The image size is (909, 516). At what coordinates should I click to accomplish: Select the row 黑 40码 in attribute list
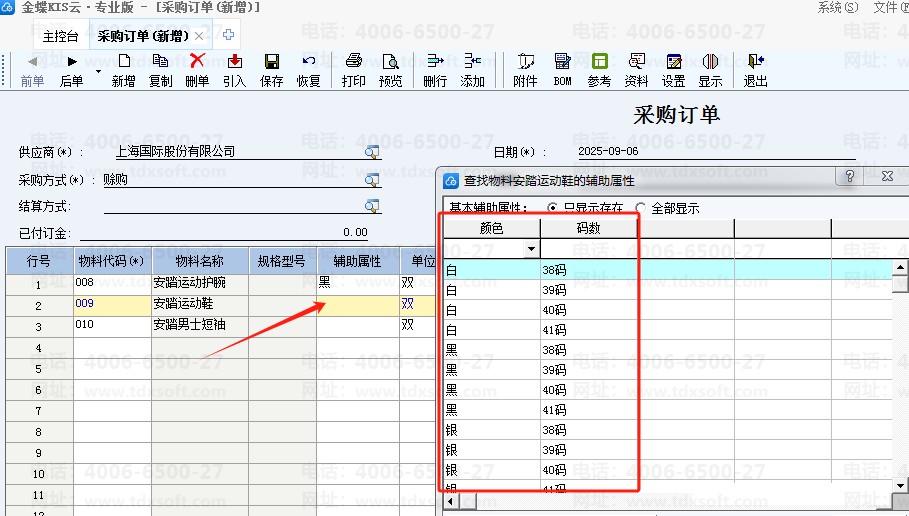[x=538, y=390]
